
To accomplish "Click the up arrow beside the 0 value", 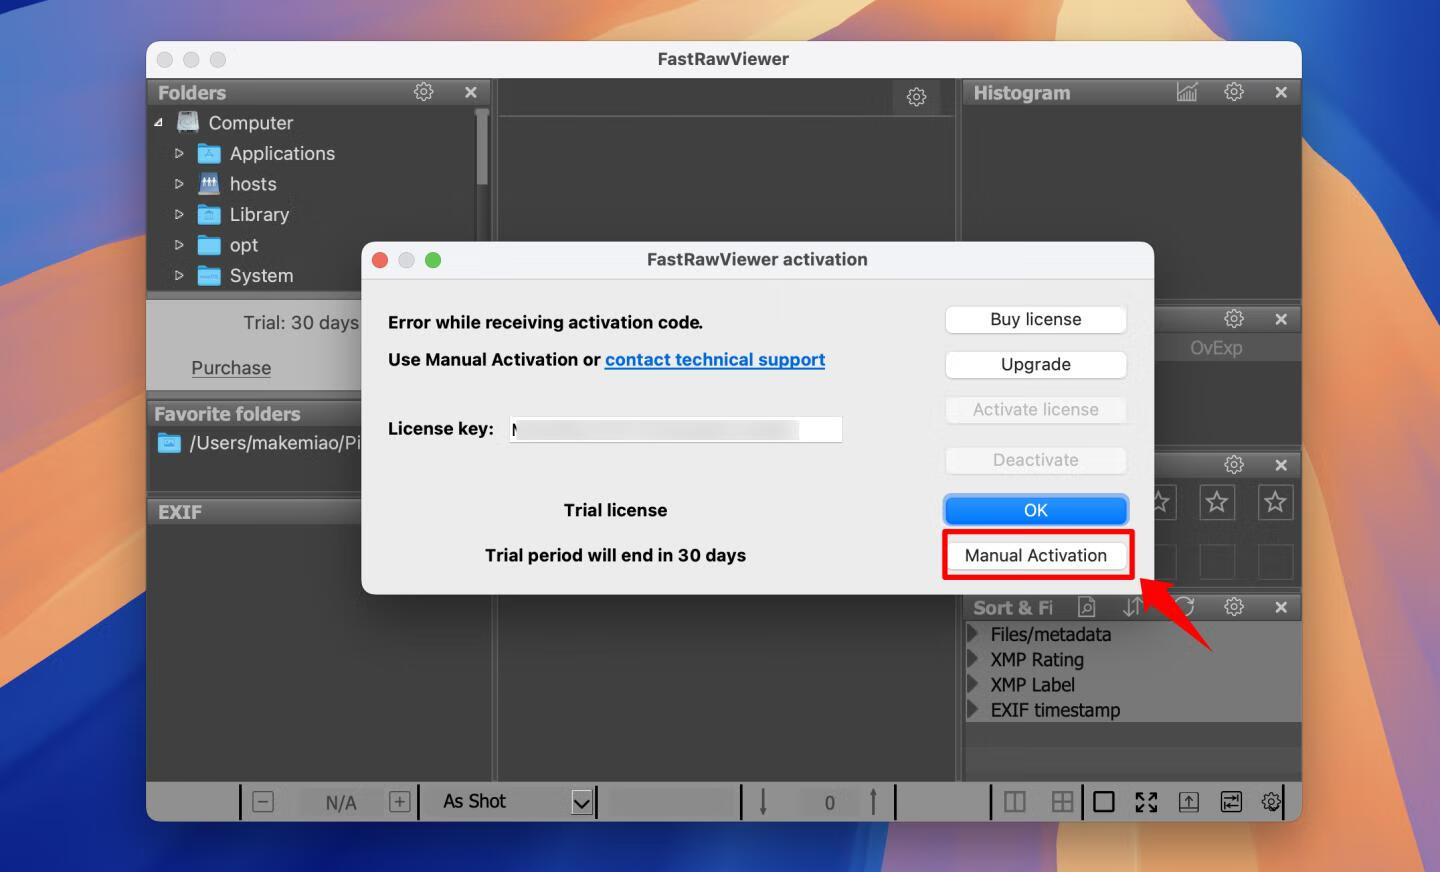I will (873, 802).
